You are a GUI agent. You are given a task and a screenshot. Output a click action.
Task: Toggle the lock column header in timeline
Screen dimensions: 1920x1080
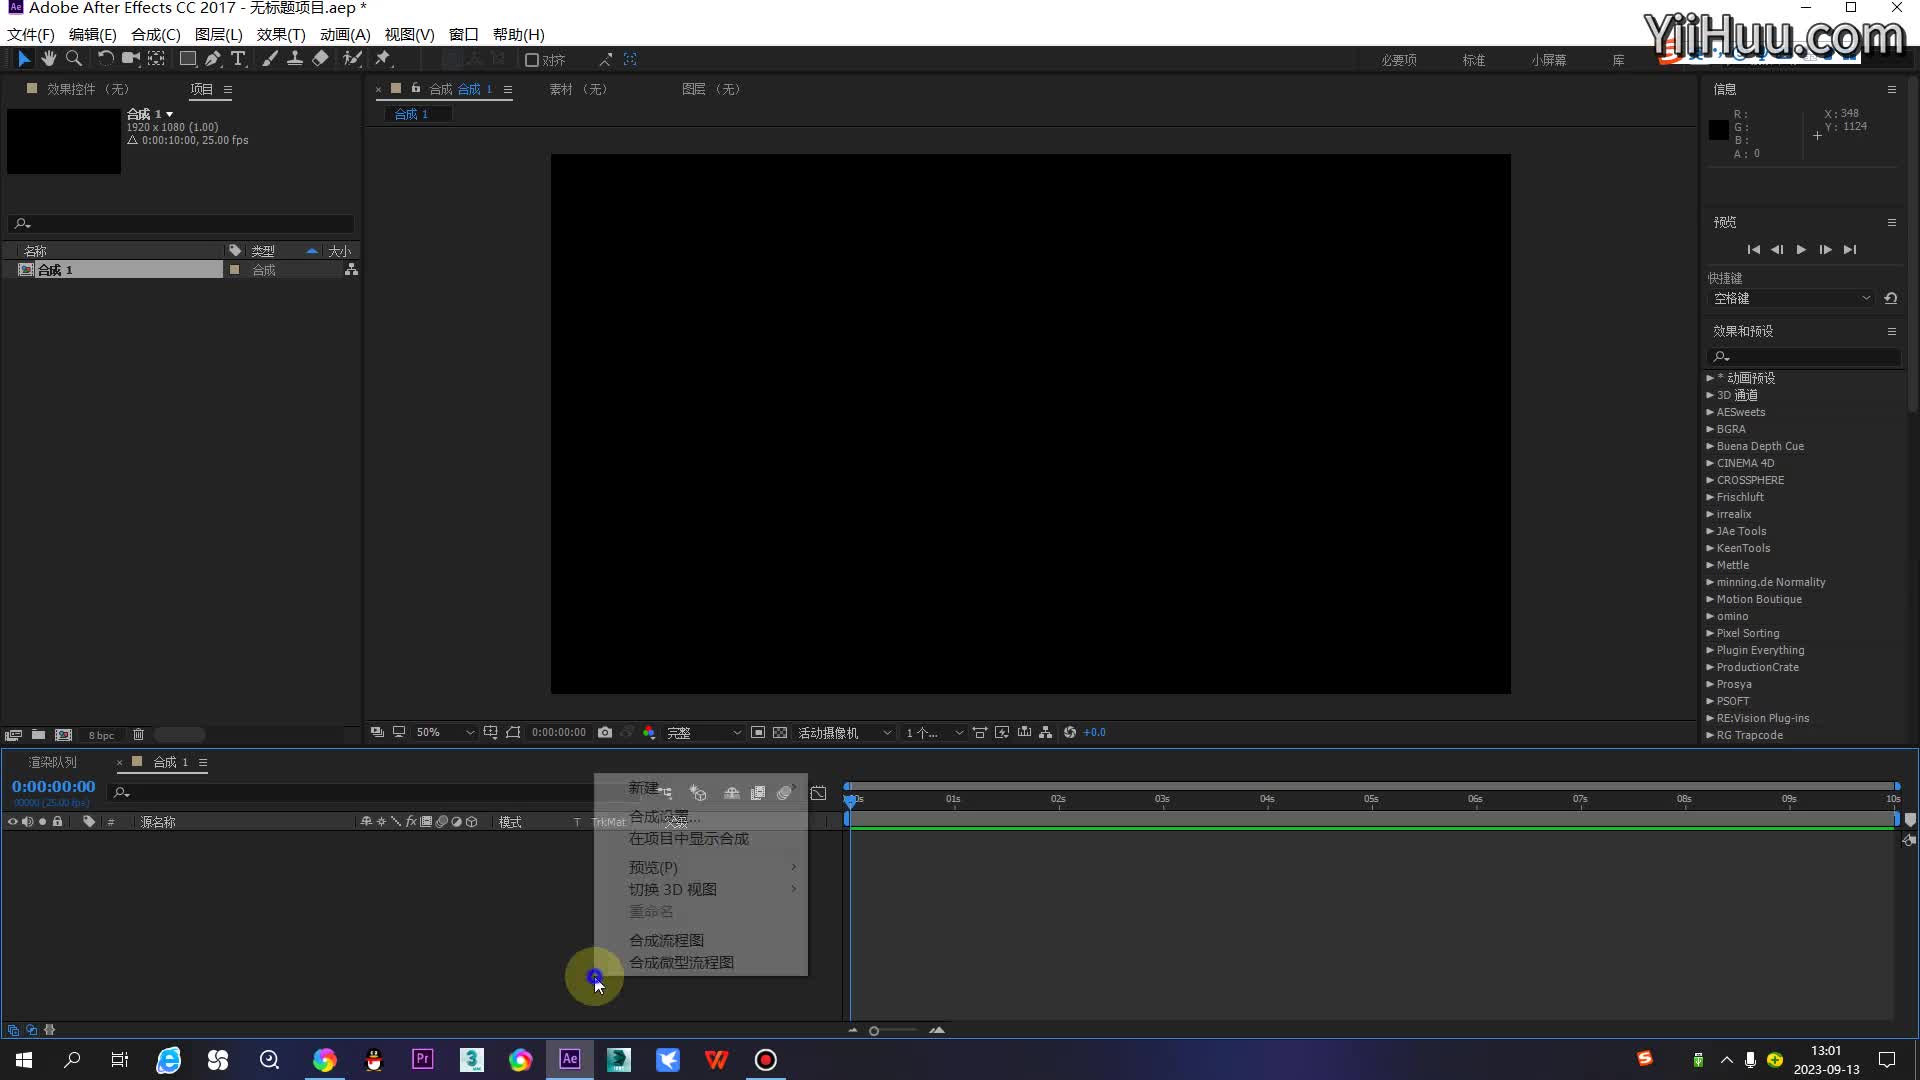58,822
